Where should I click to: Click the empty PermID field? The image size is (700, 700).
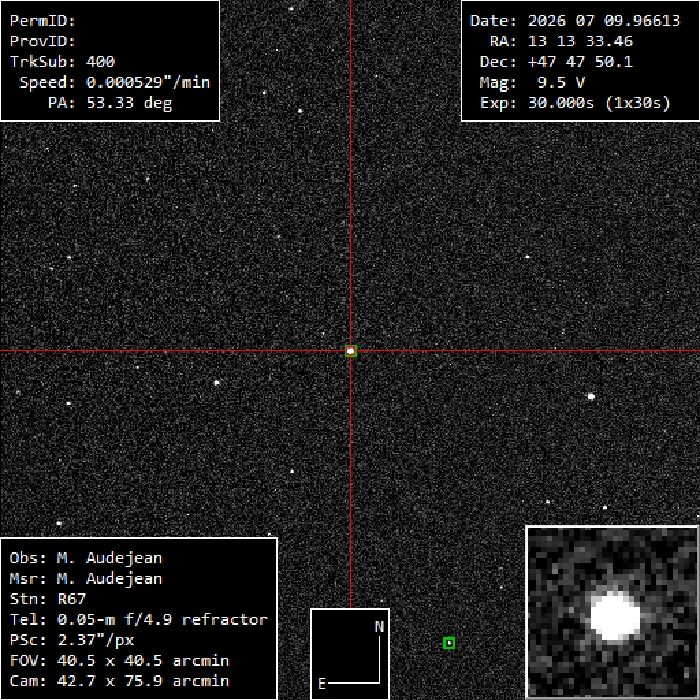tap(147, 21)
